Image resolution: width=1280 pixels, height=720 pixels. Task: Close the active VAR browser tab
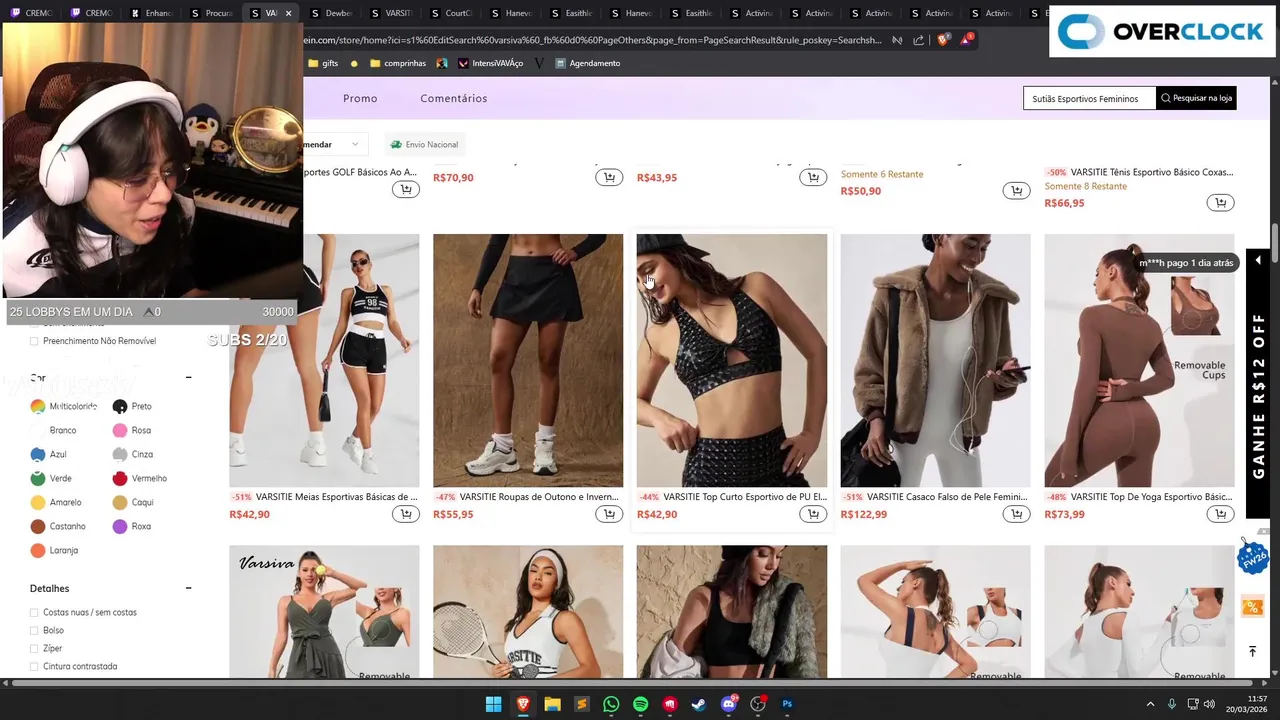click(x=288, y=13)
